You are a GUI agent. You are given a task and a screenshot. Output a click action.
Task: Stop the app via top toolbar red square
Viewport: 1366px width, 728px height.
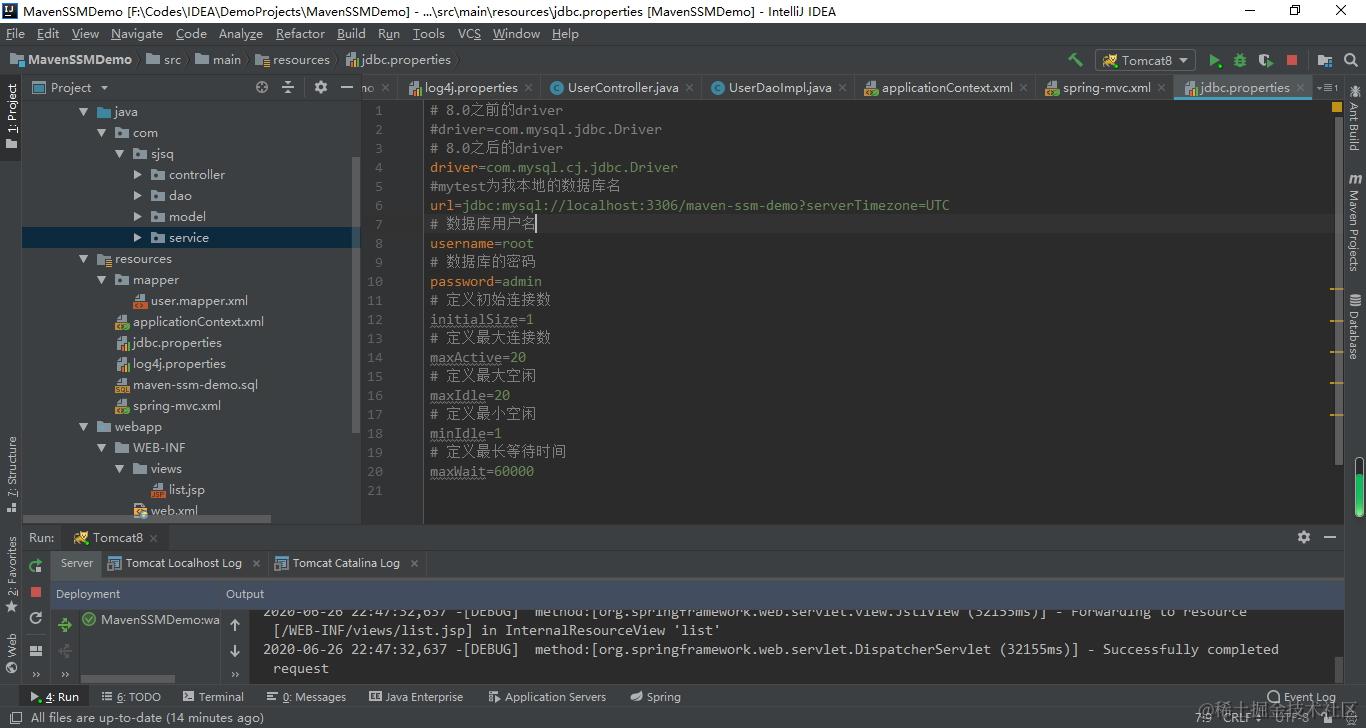pos(1292,60)
